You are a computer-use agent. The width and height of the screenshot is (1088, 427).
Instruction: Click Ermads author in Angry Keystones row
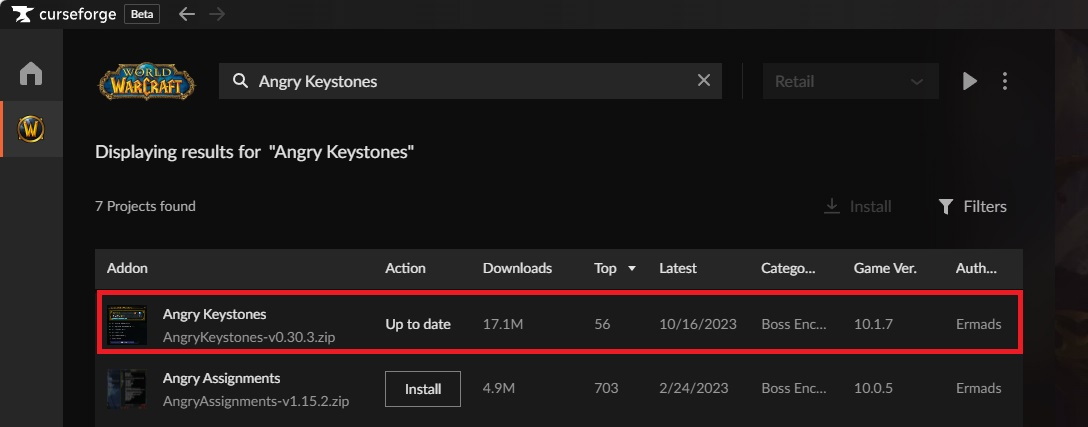tap(978, 324)
